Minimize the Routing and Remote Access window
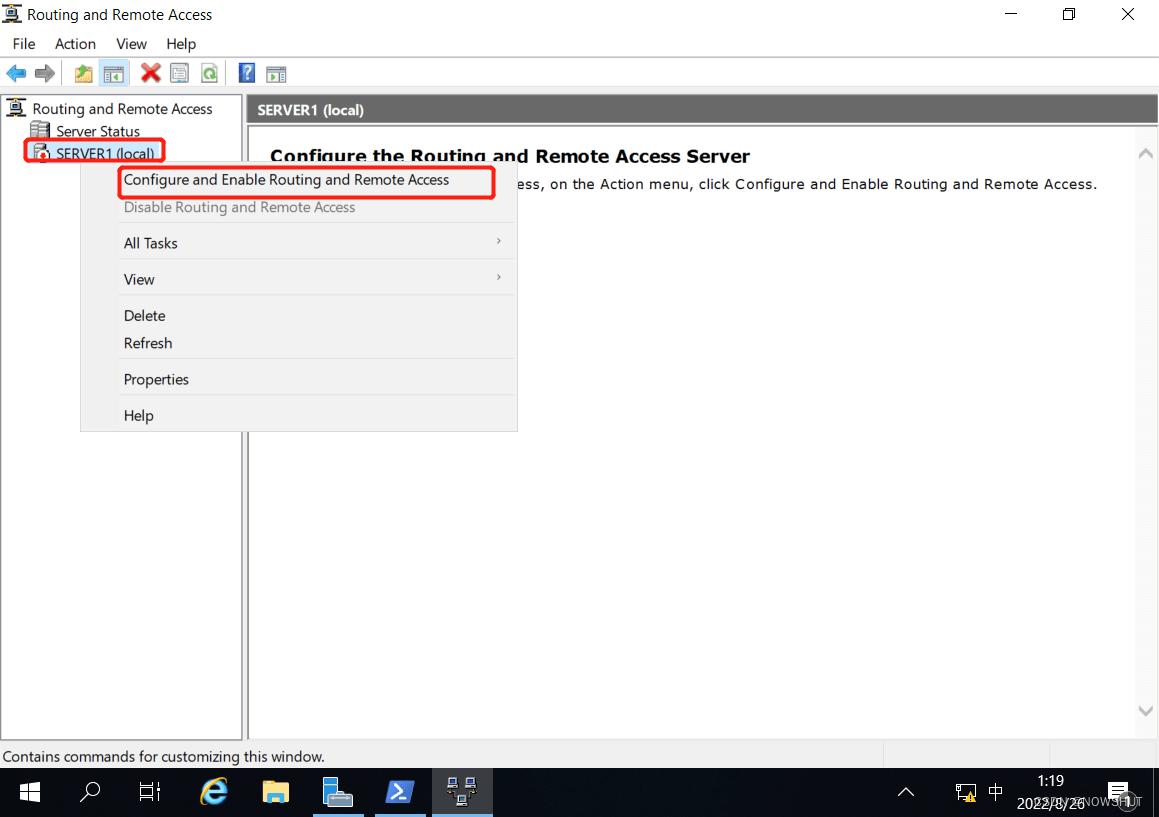1159x817 pixels. tap(1011, 14)
